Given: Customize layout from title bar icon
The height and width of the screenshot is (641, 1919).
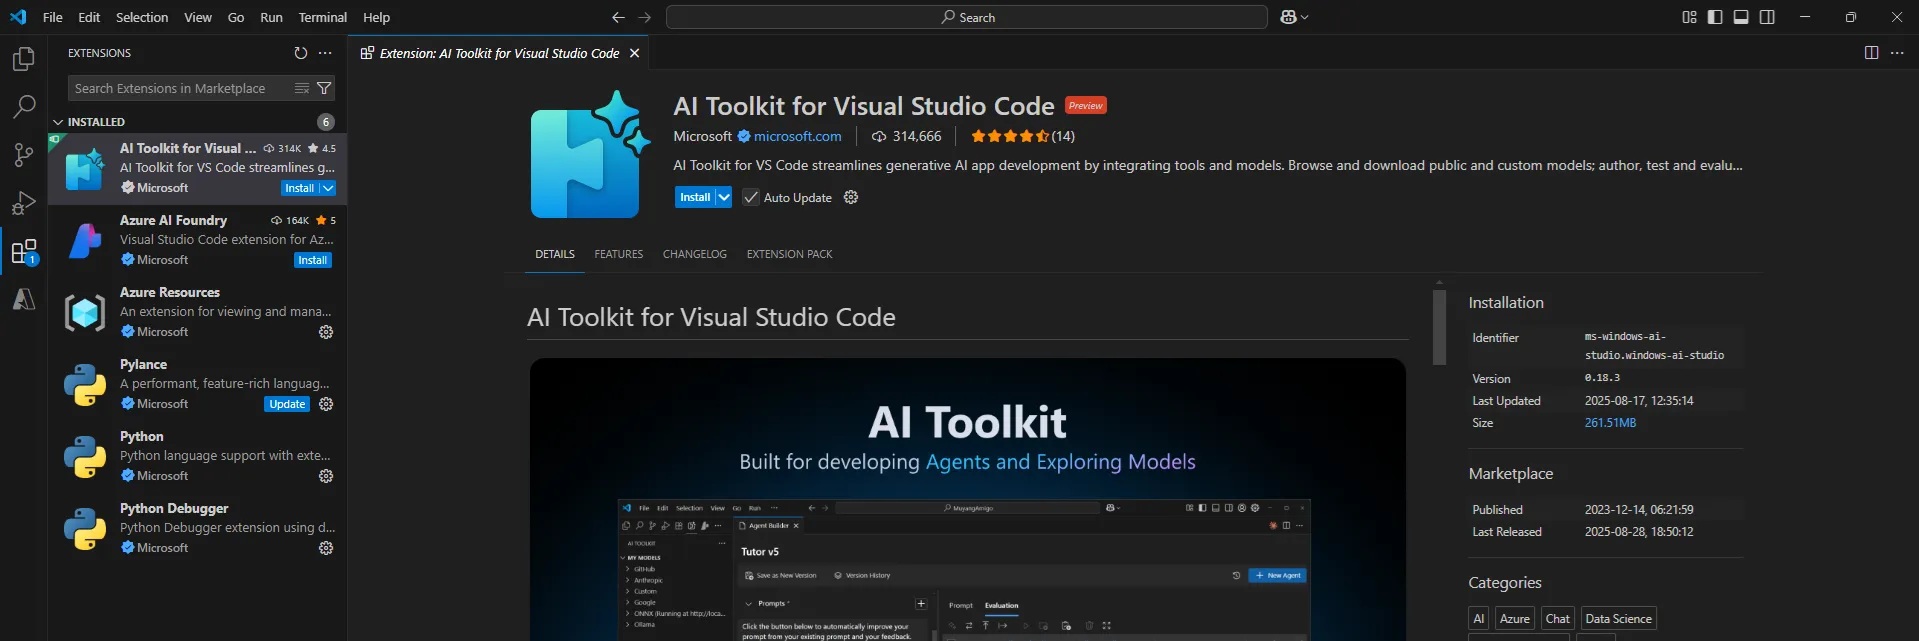Looking at the screenshot, I should point(1689,17).
